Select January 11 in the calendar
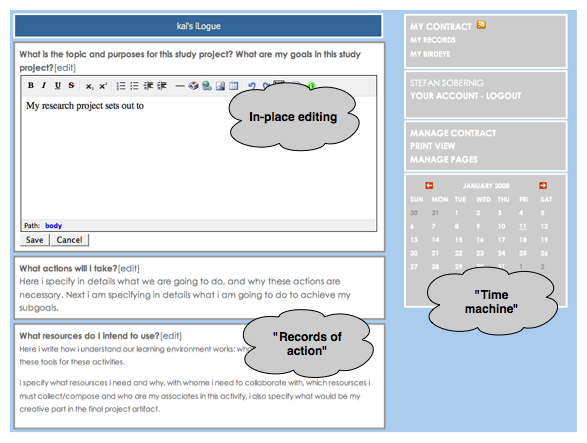Image resolution: width=587 pixels, height=443 pixels. tap(523, 226)
